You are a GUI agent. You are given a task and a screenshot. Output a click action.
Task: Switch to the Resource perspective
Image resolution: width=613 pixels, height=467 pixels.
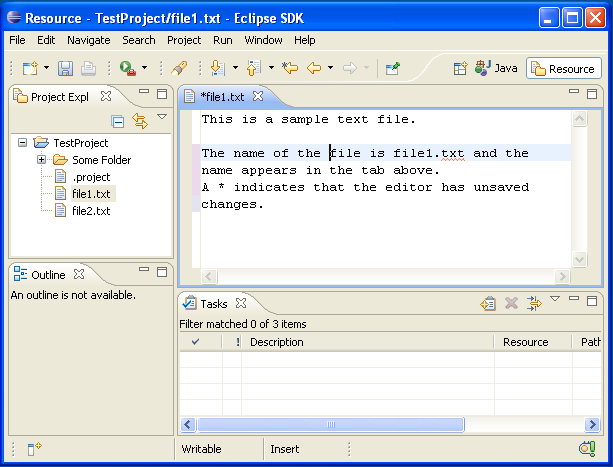[563, 69]
